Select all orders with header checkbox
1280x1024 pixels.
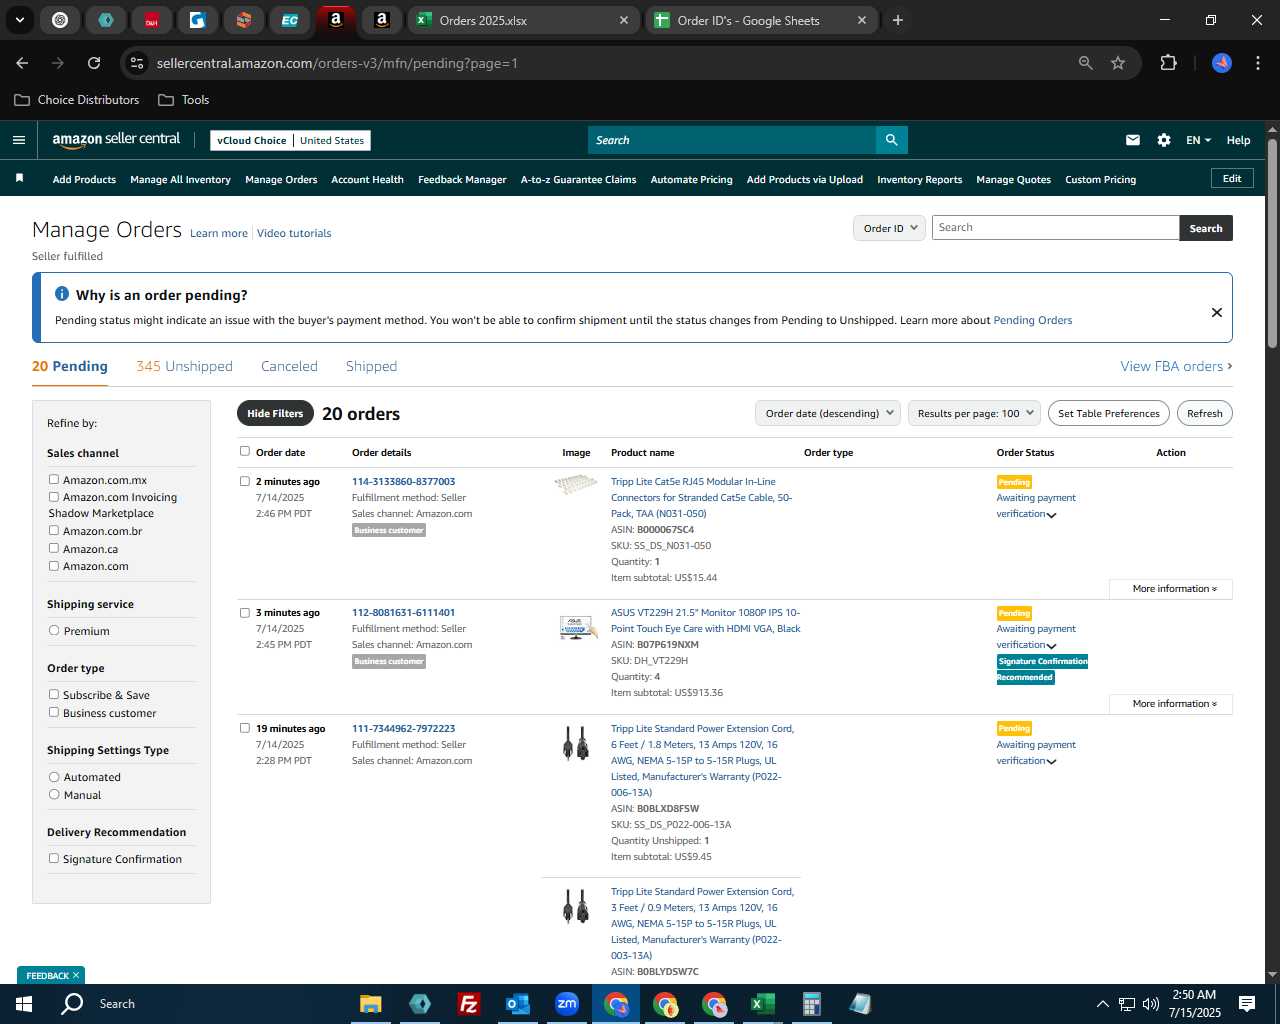(x=245, y=451)
